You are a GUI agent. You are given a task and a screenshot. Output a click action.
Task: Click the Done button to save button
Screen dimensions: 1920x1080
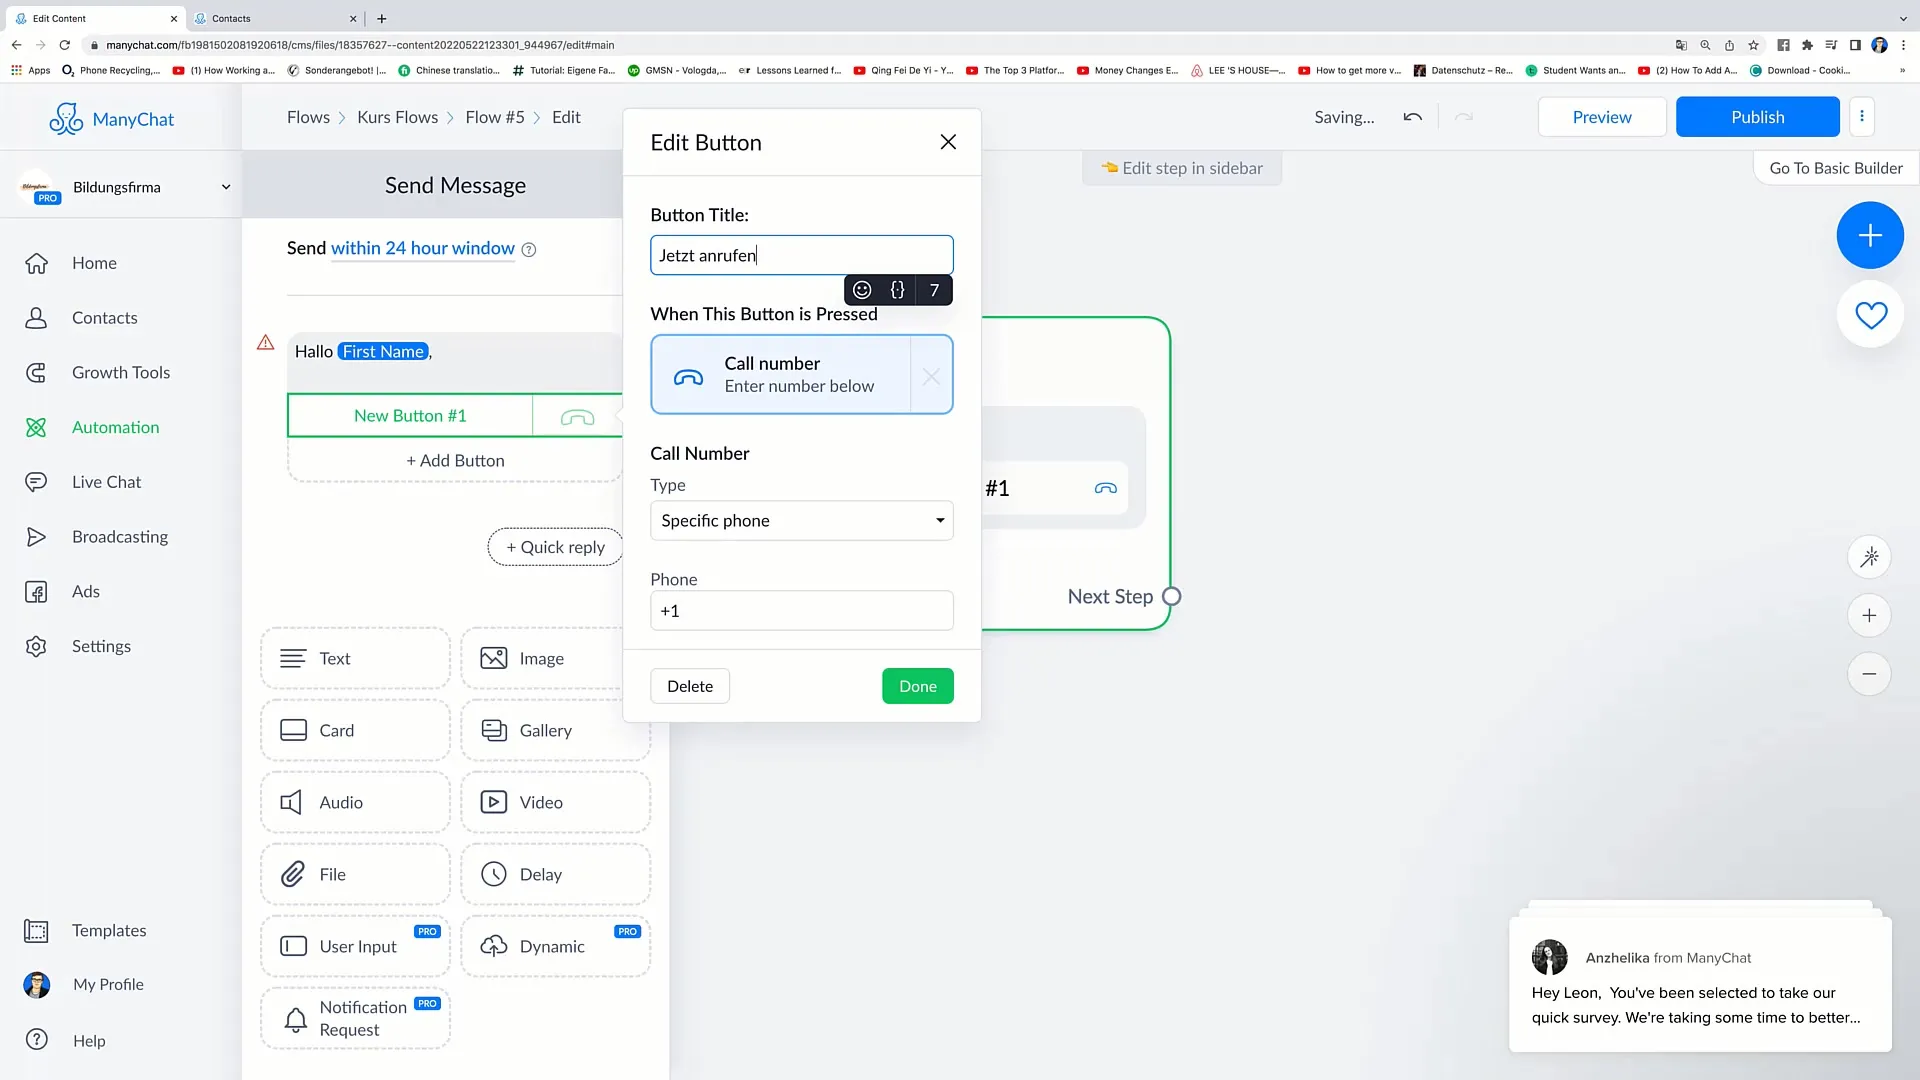919,686
